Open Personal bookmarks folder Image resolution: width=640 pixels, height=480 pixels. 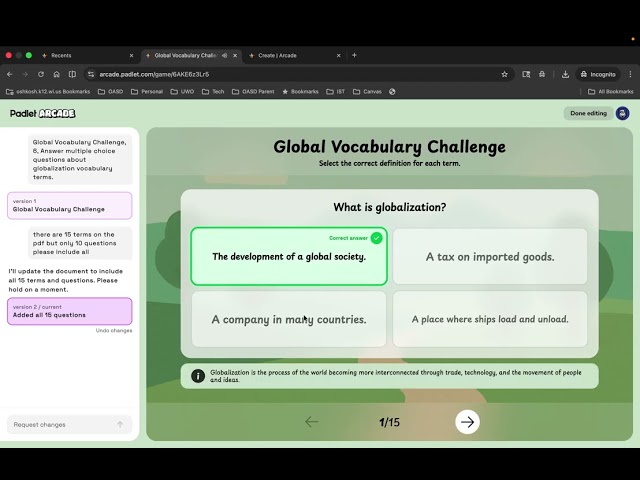(147, 91)
